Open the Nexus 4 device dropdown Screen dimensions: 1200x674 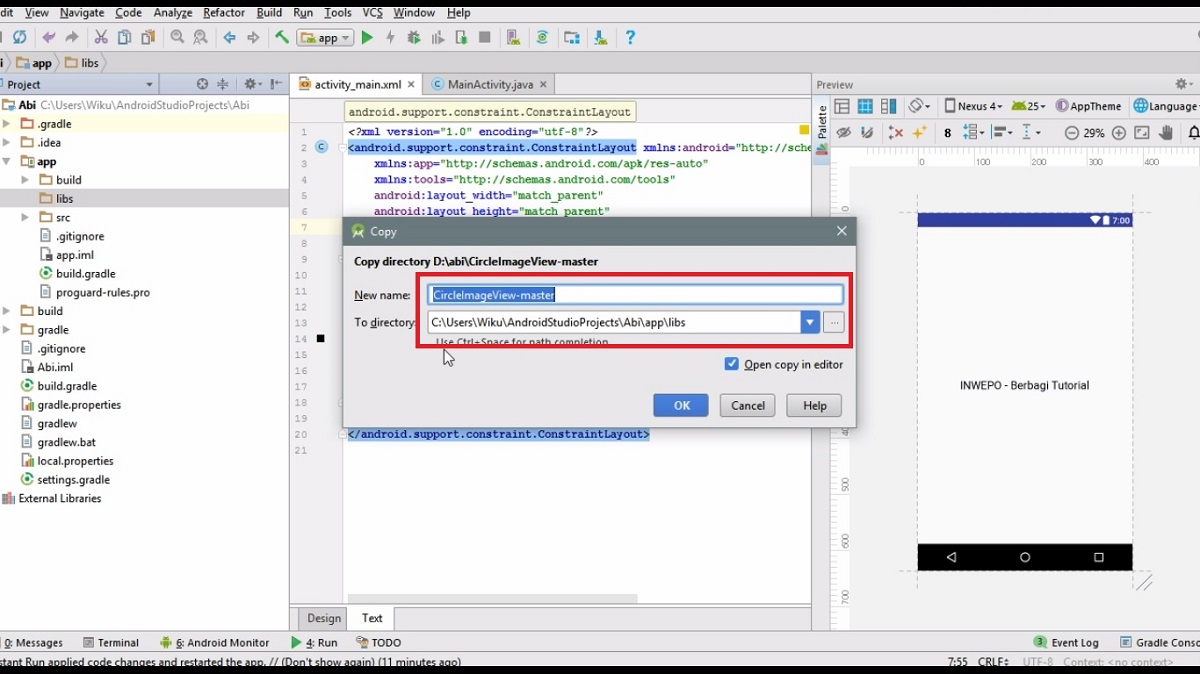[x=975, y=105]
